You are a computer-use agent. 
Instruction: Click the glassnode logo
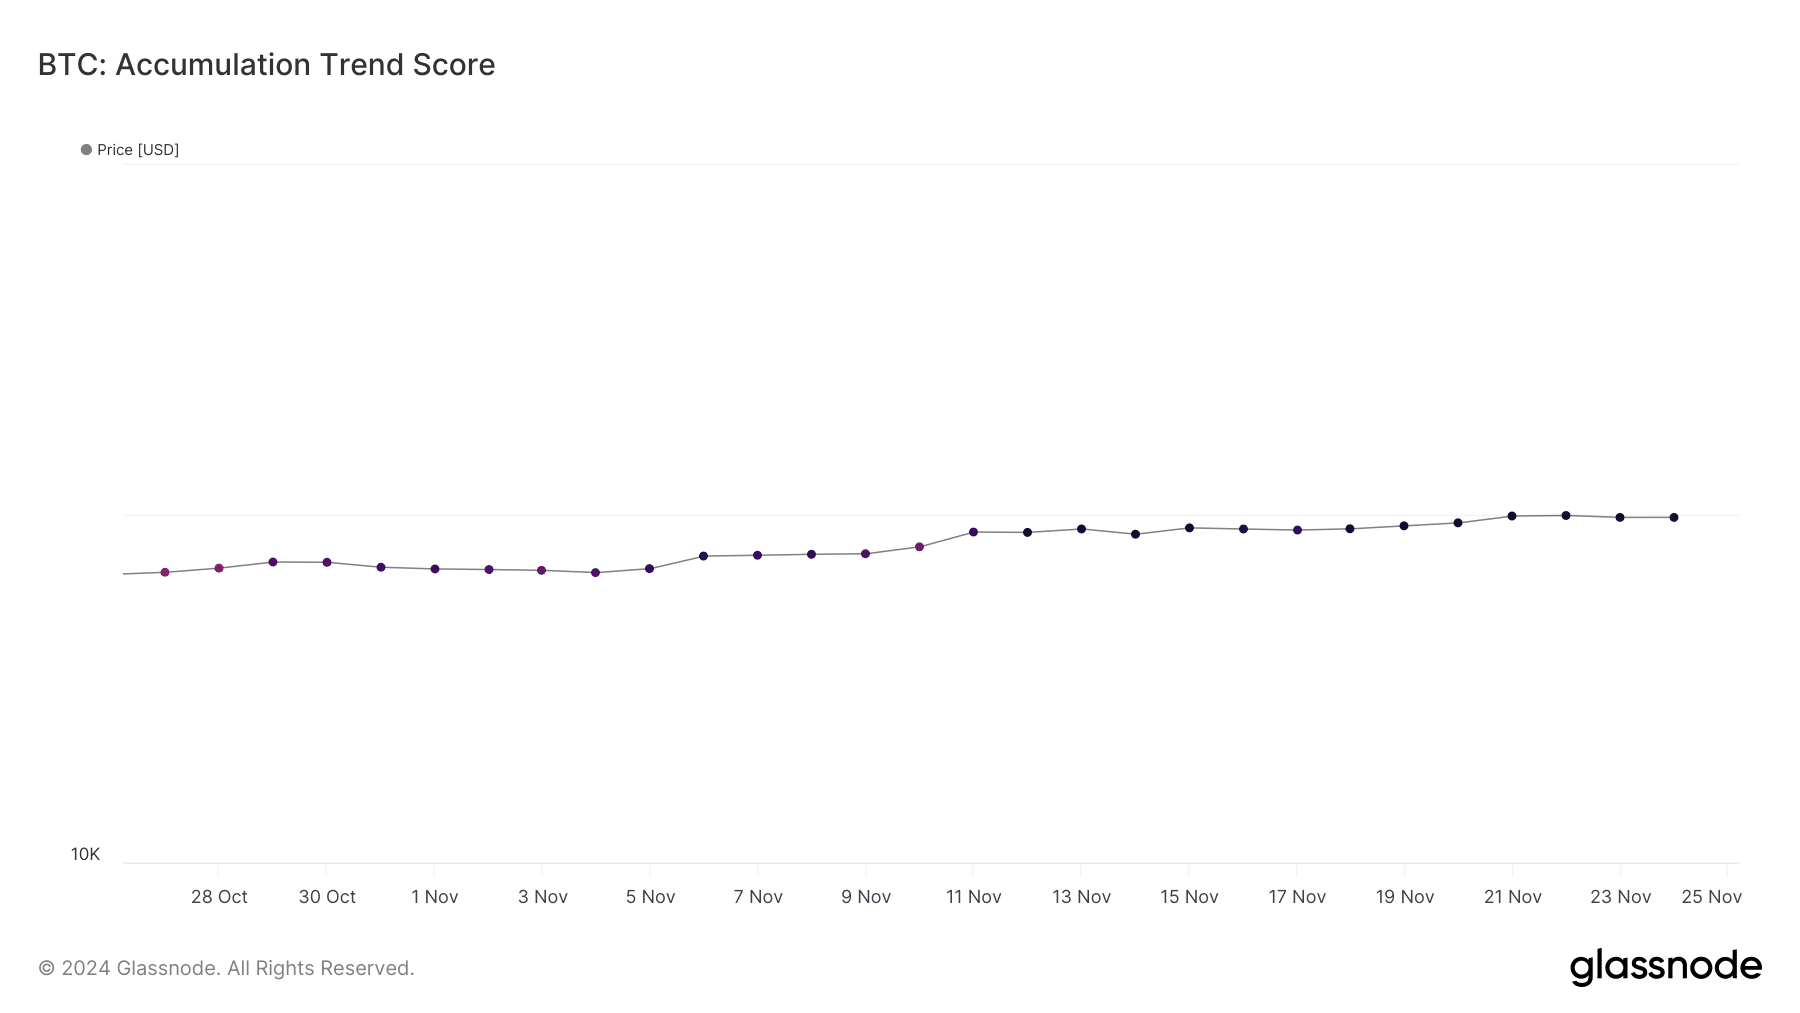(x=1665, y=967)
